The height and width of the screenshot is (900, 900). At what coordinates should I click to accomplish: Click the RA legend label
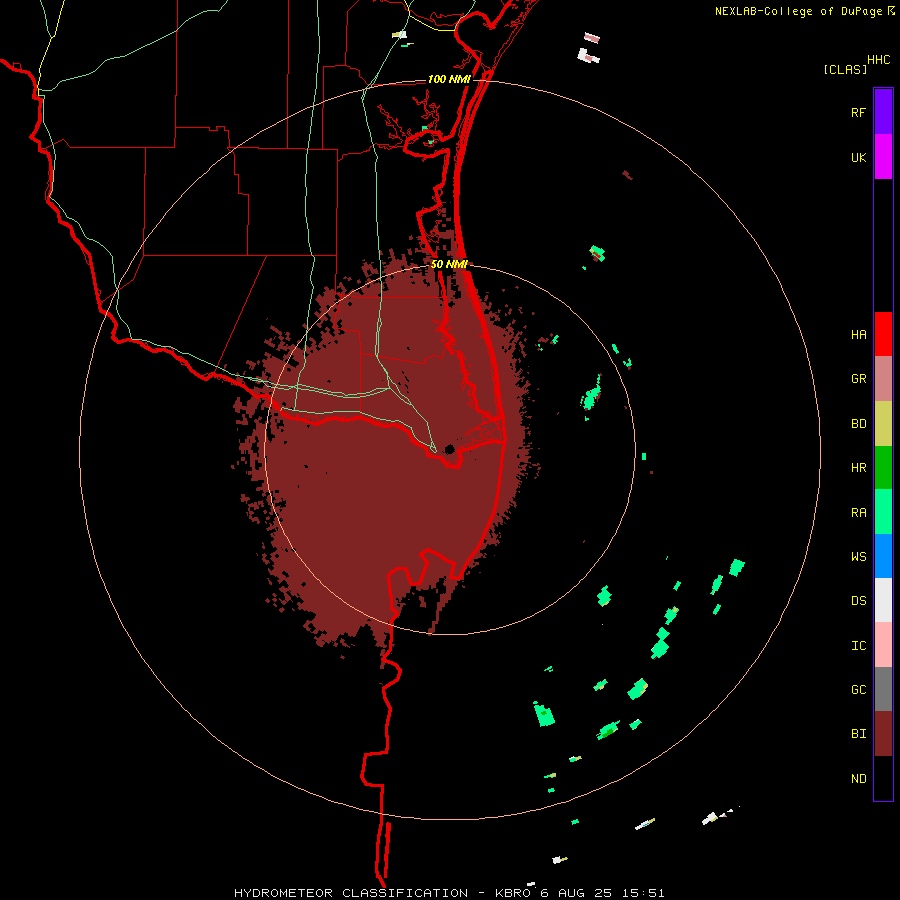click(858, 513)
